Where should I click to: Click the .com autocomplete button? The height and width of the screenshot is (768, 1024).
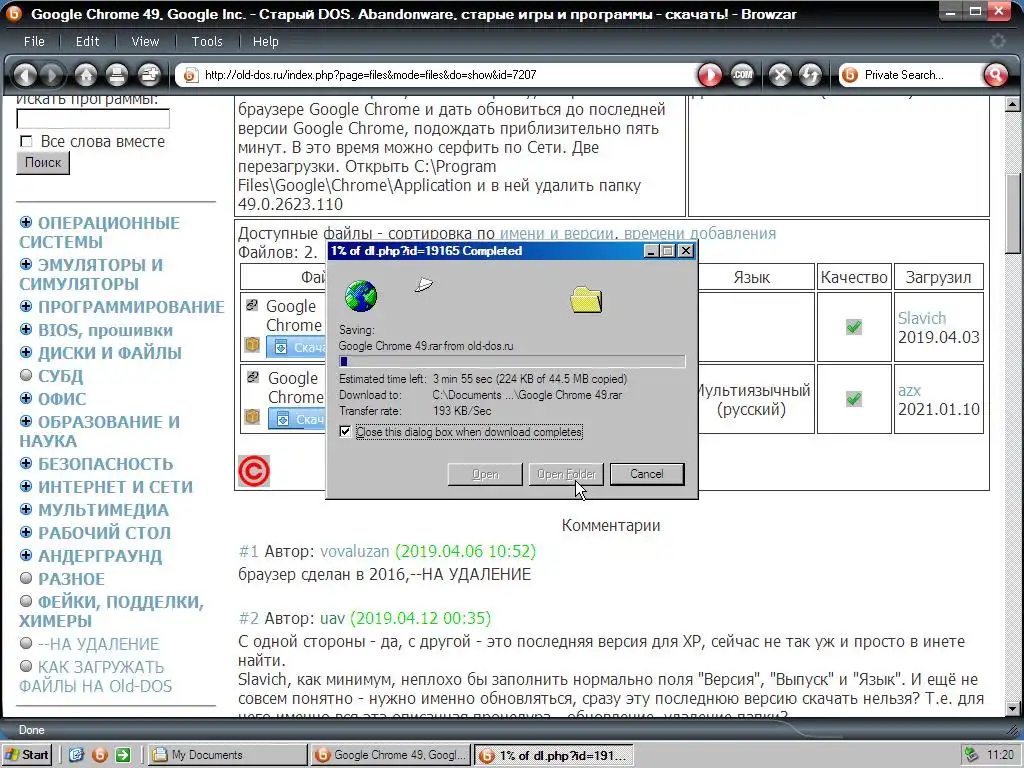tap(742, 75)
